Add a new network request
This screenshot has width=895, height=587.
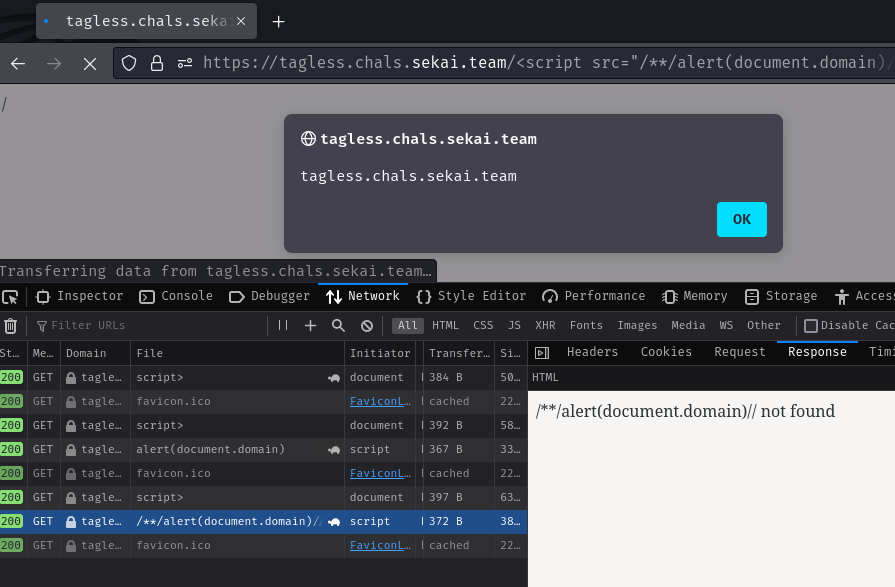click(310, 325)
